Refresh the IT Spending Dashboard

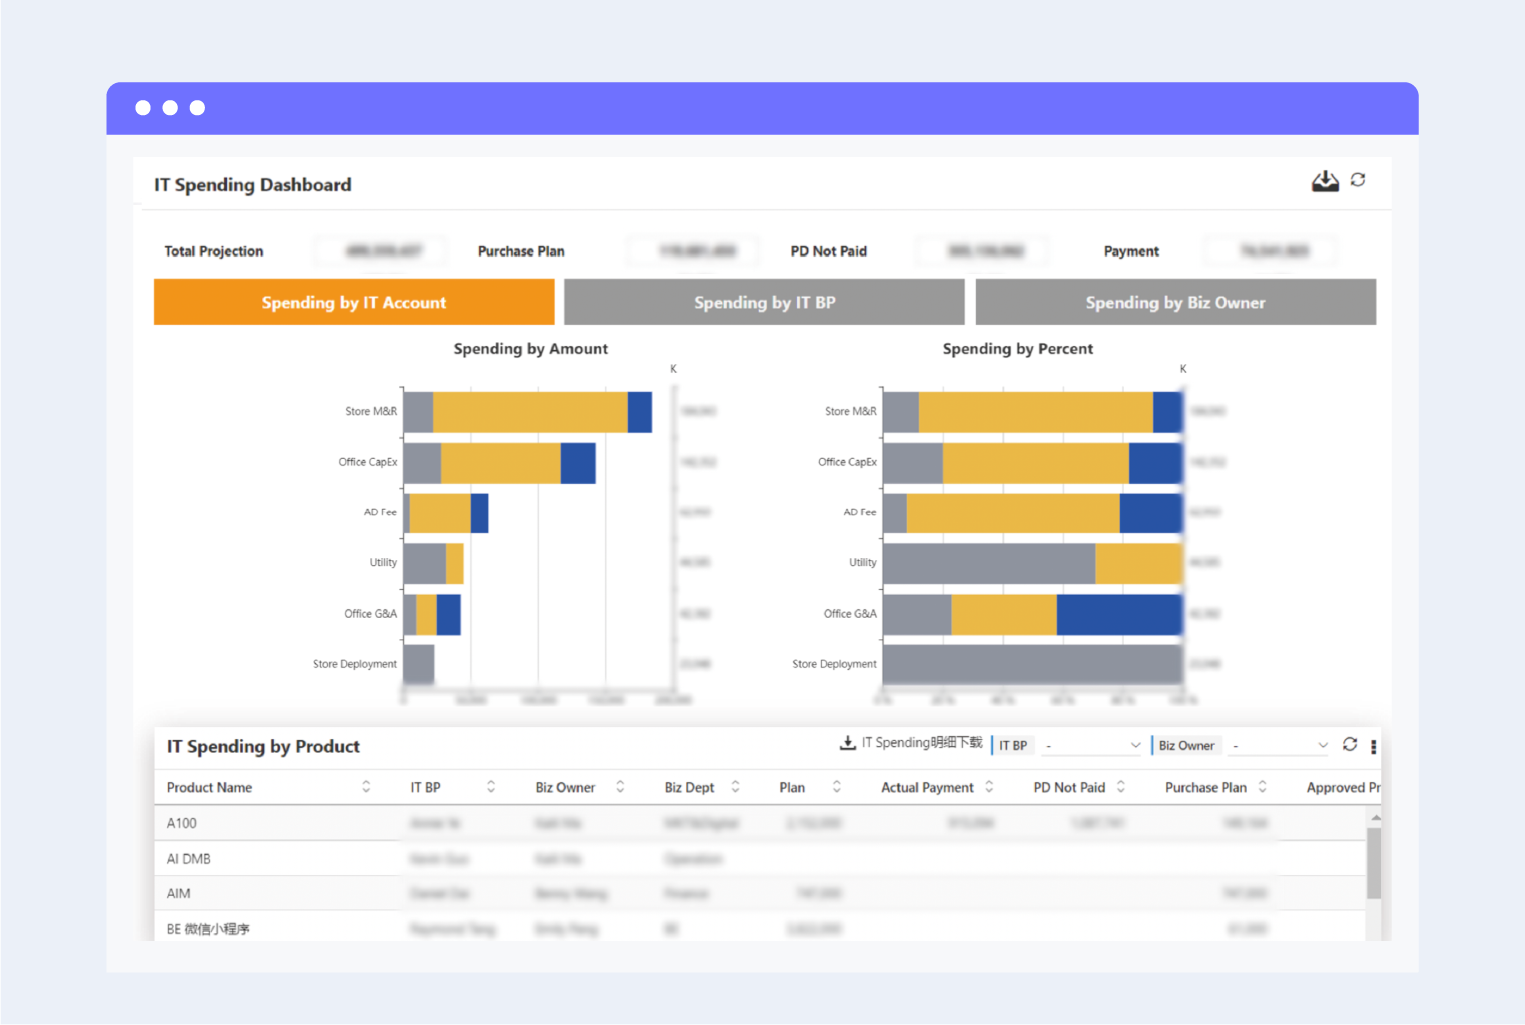coord(1358,180)
